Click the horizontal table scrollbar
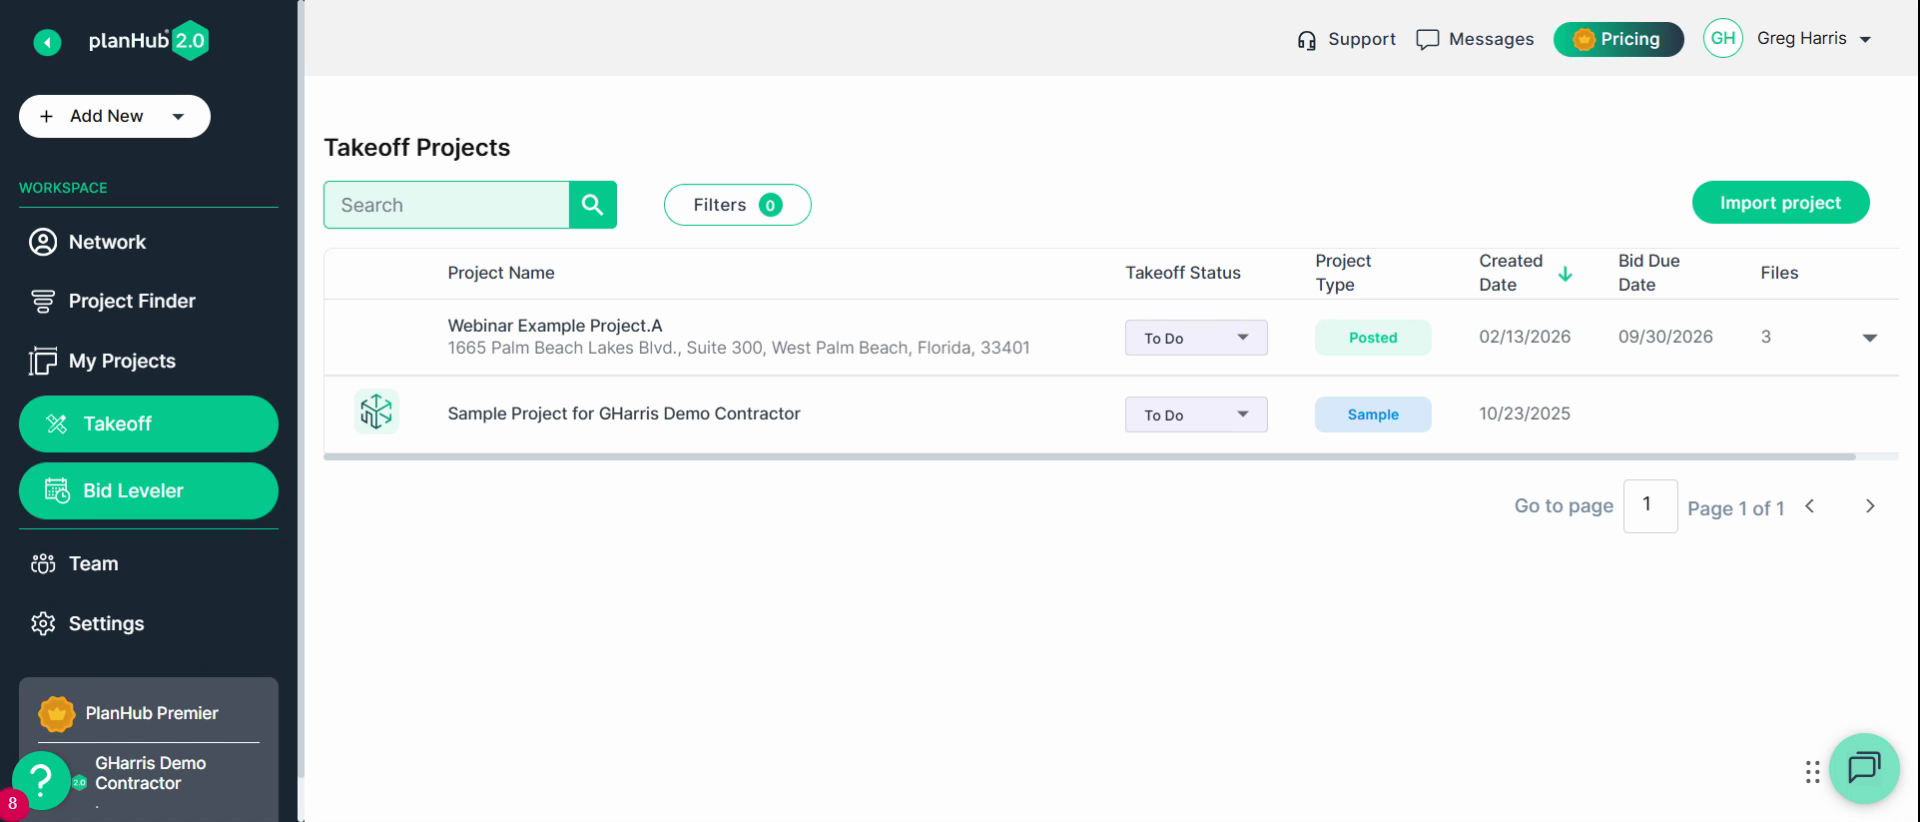Viewport: 1920px width, 822px height. (1089, 457)
